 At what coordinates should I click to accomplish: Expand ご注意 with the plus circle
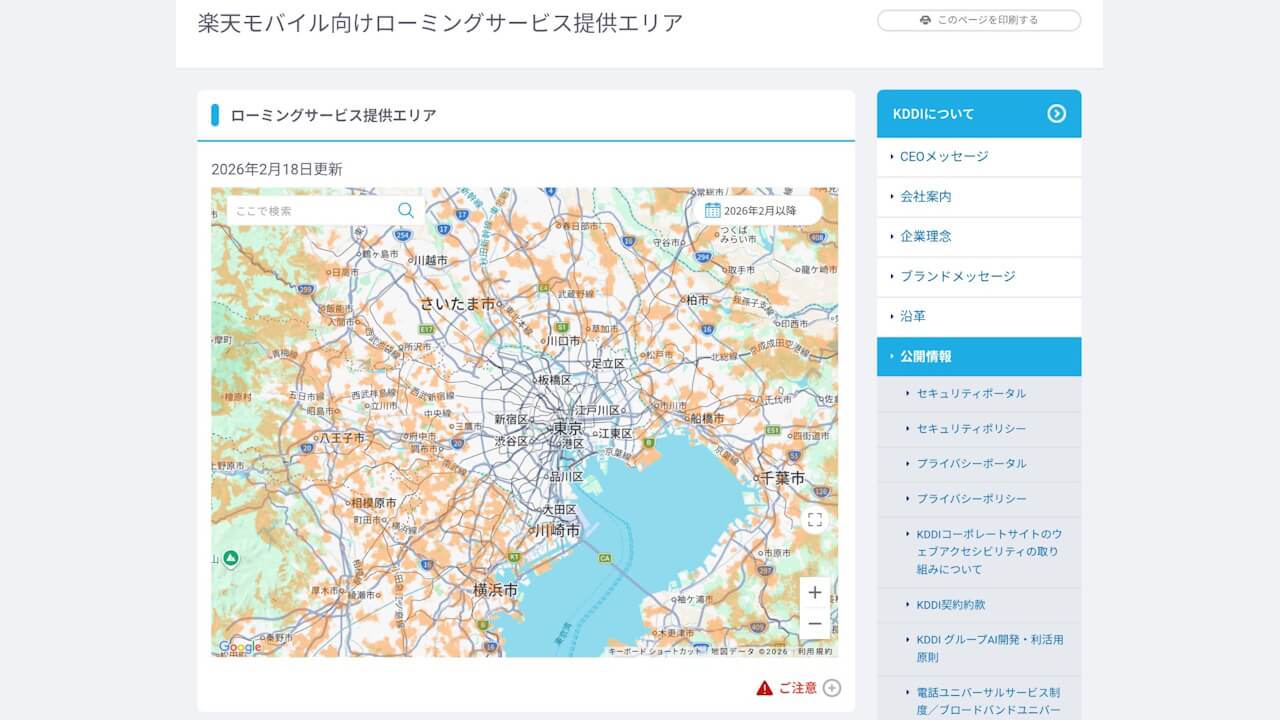833,688
